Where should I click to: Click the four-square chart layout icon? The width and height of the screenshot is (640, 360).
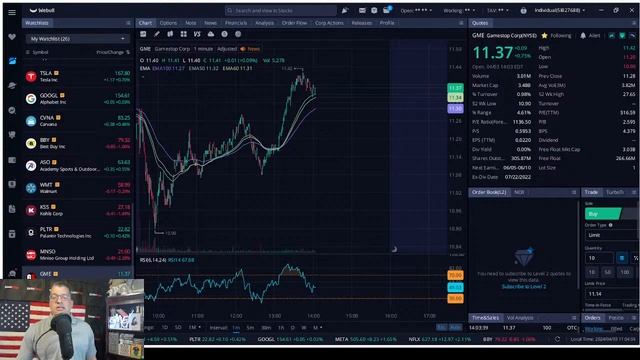184,34
